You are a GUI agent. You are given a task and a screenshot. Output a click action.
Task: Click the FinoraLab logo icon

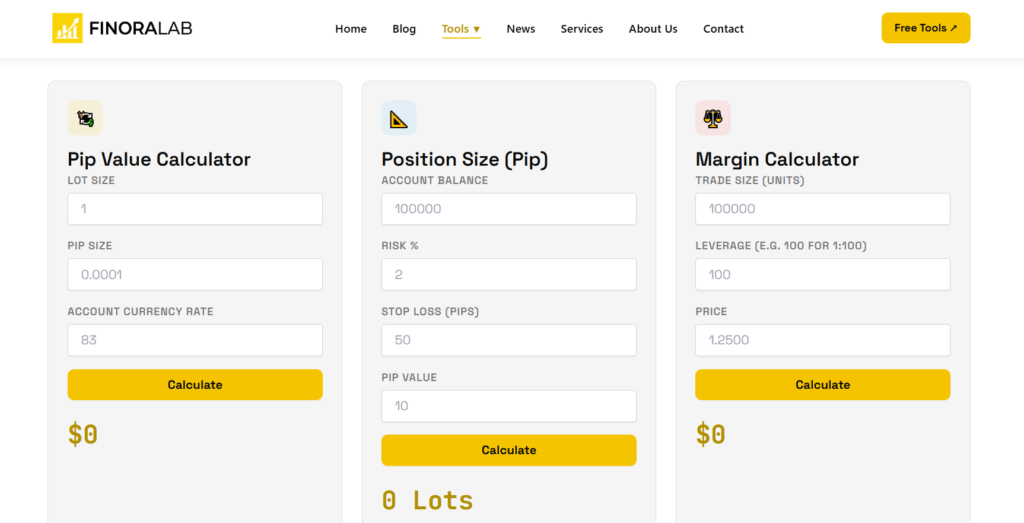(67, 28)
